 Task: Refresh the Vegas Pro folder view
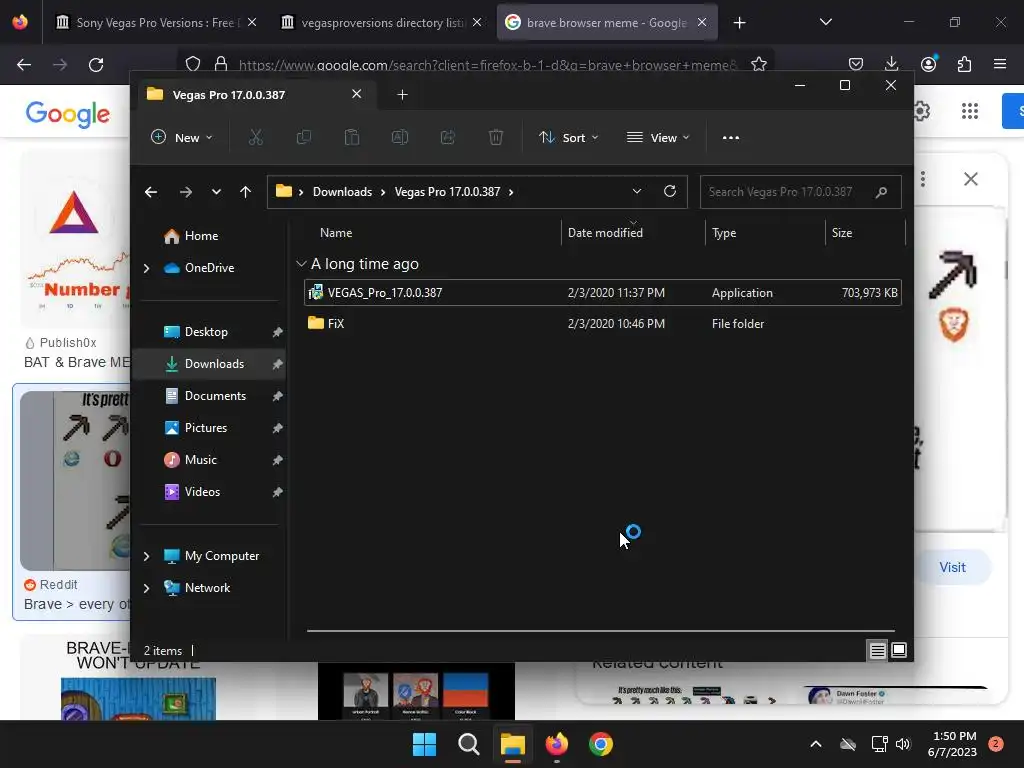669,191
